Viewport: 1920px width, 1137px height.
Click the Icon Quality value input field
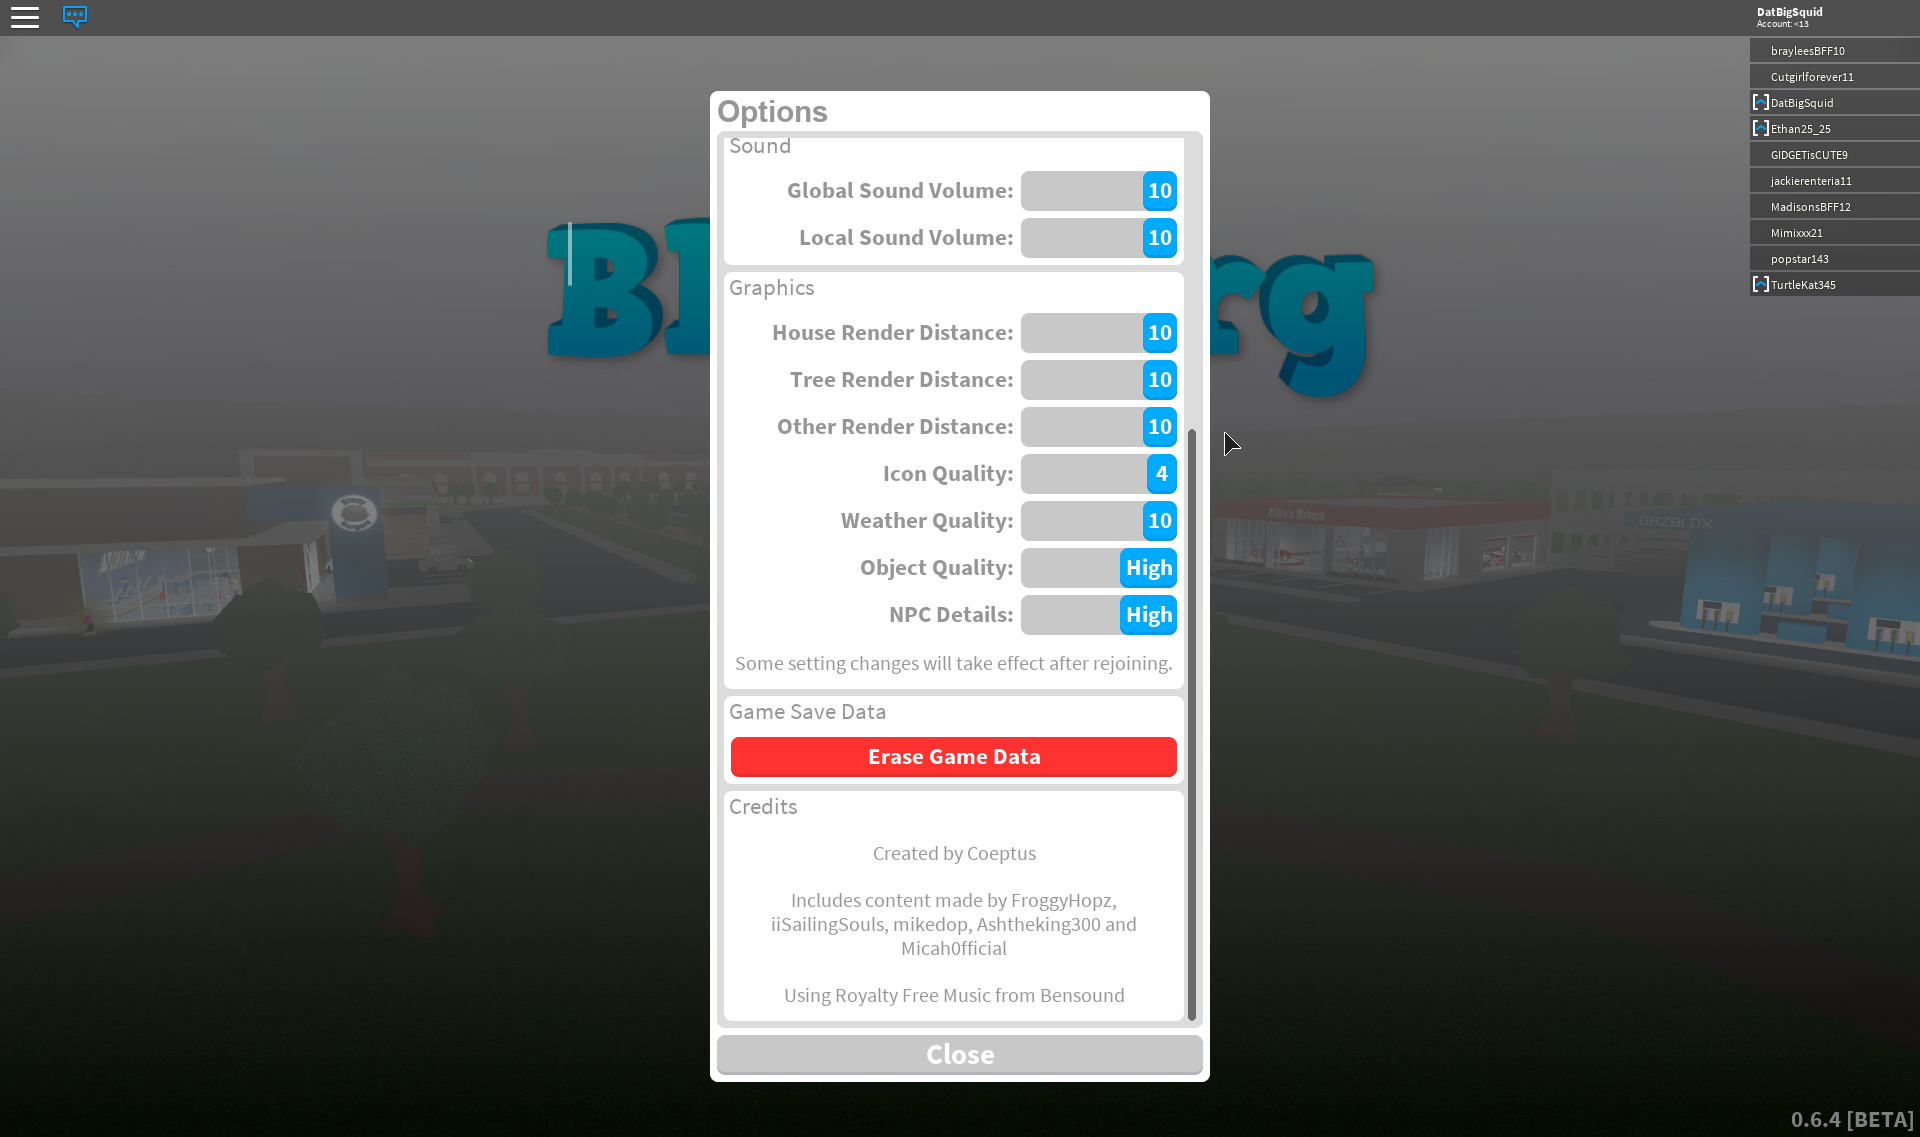coord(1101,472)
